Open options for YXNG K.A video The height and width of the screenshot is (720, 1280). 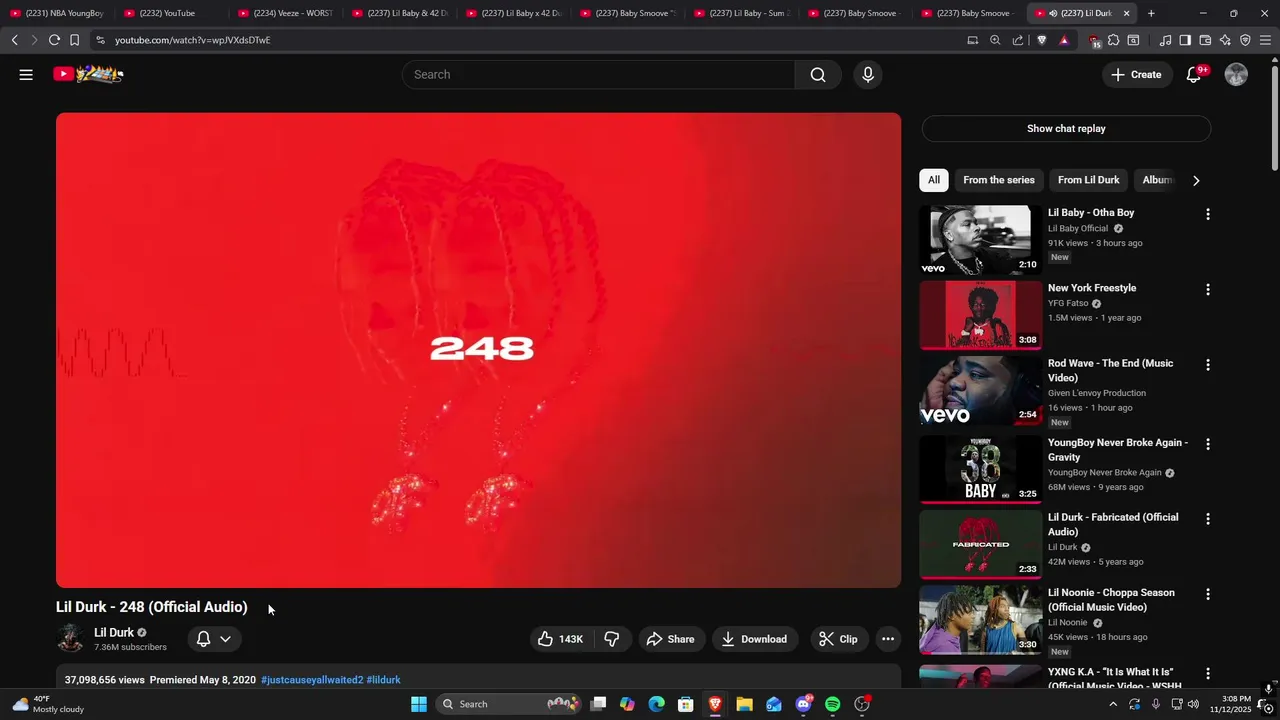click(1207, 673)
